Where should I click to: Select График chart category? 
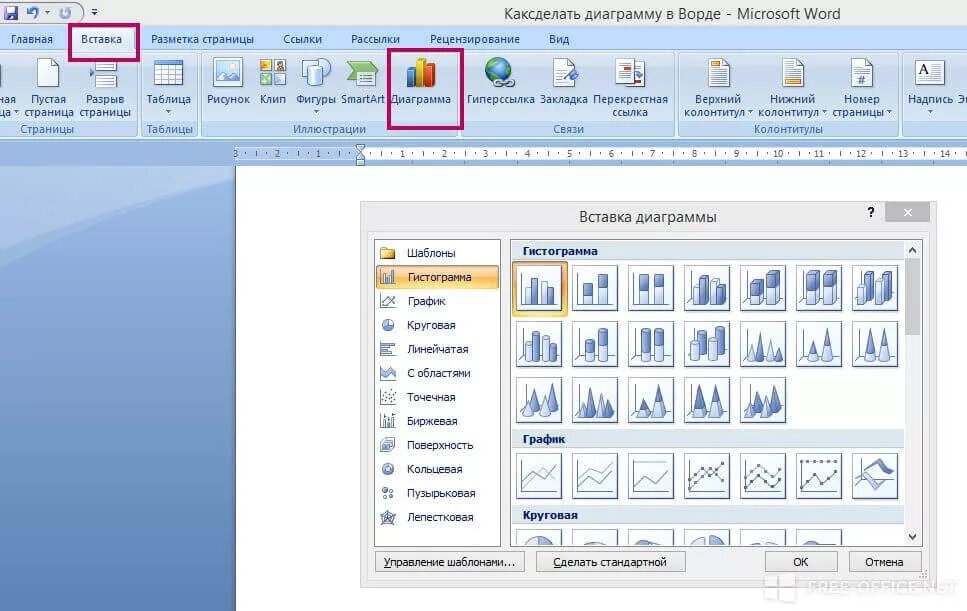pos(437,301)
